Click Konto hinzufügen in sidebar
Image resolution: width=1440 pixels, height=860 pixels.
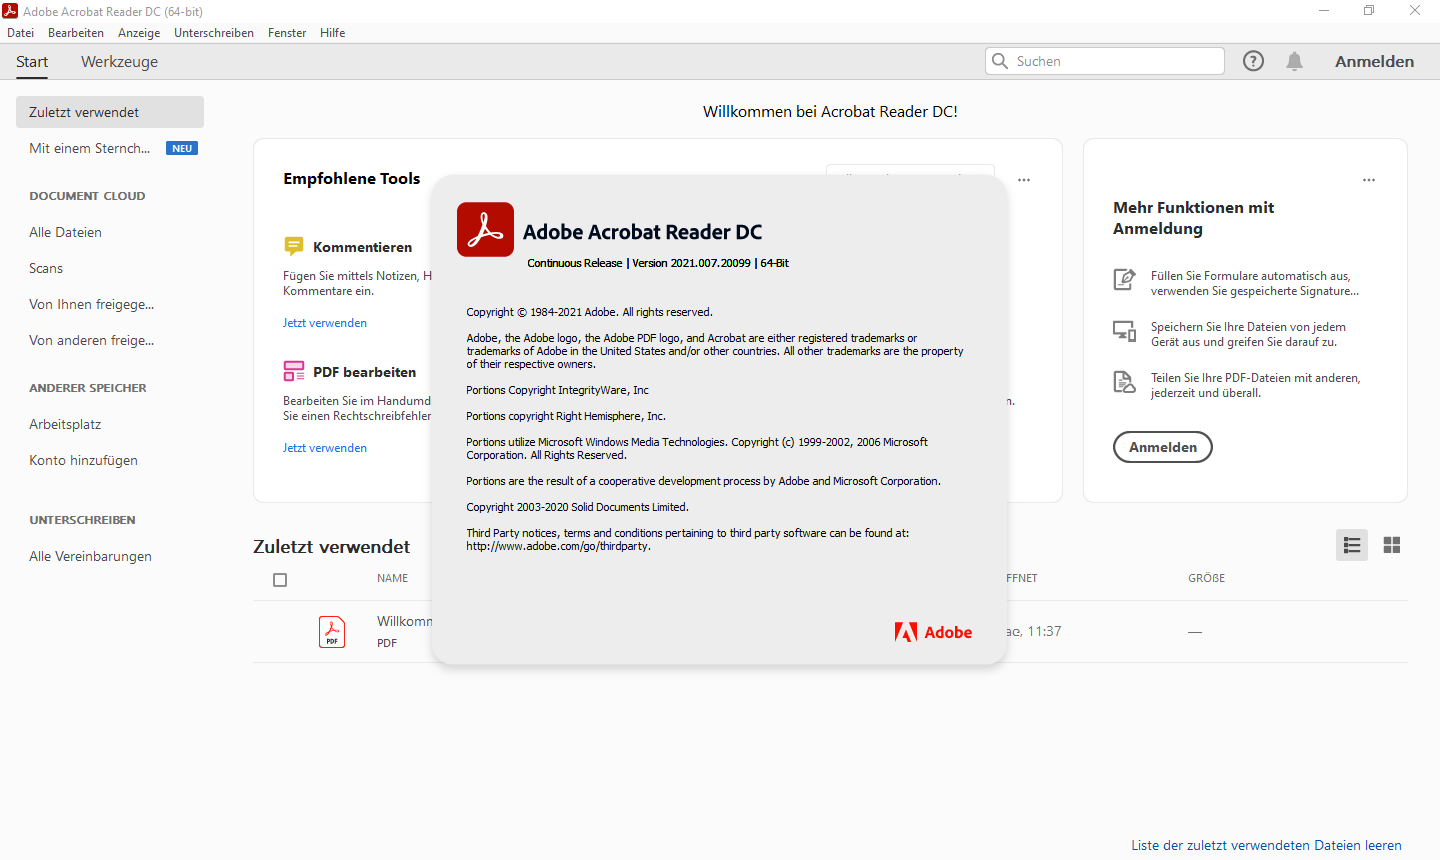click(84, 460)
